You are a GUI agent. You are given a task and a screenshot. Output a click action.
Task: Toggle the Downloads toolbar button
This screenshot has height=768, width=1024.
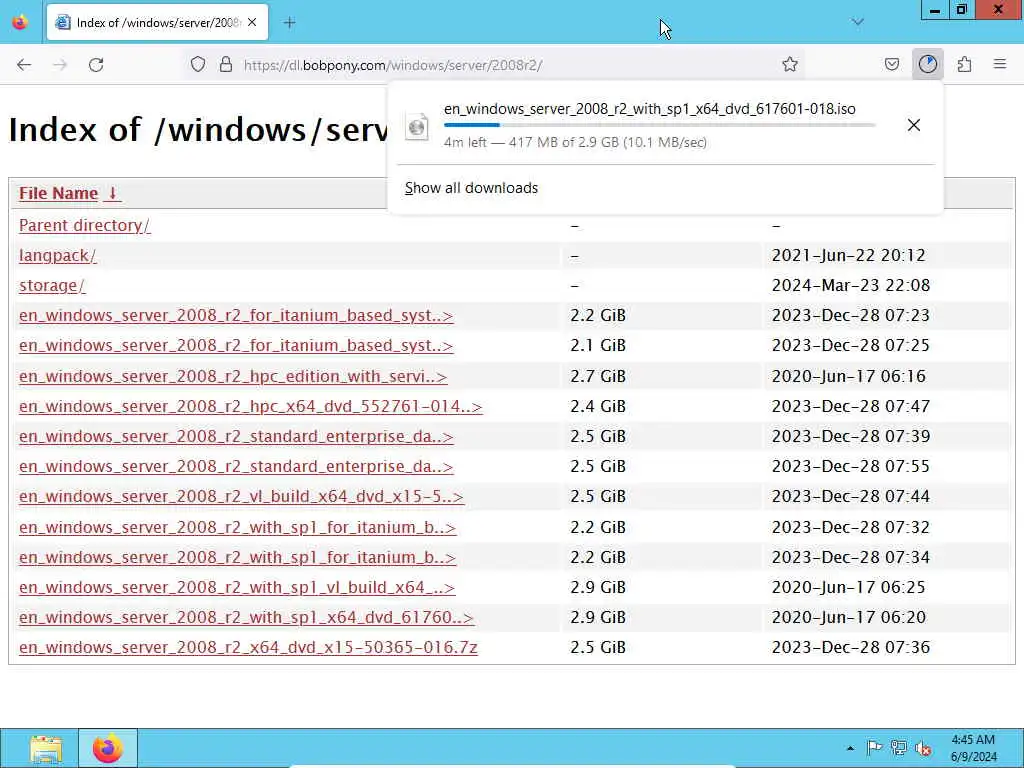(x=928, y=65)
